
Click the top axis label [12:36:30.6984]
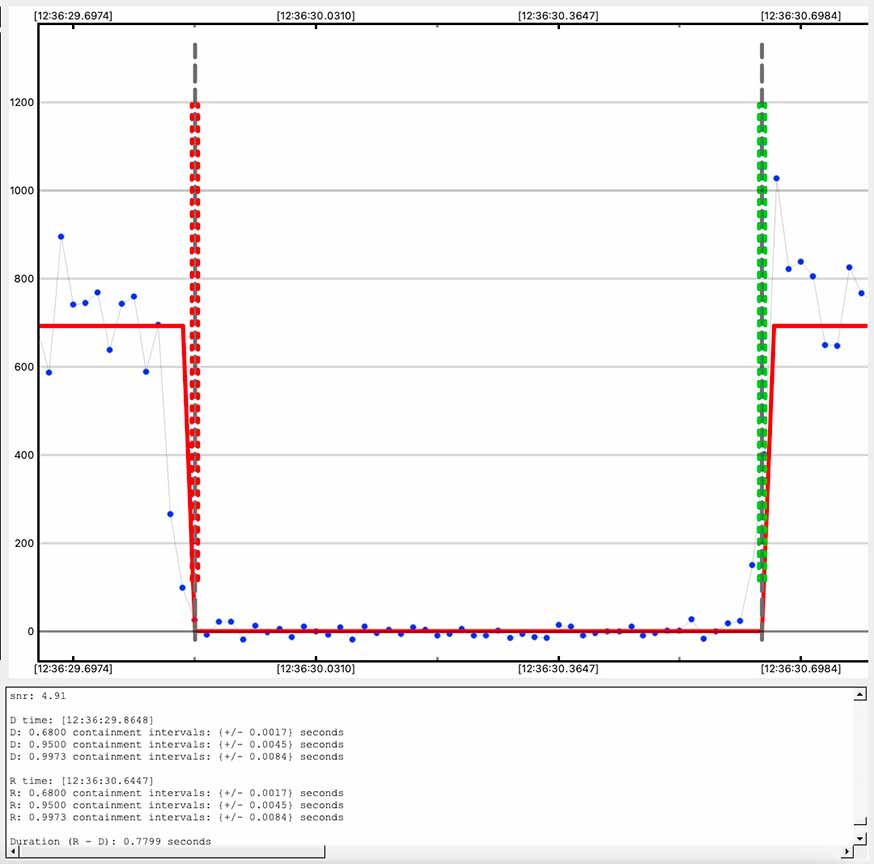800,16
